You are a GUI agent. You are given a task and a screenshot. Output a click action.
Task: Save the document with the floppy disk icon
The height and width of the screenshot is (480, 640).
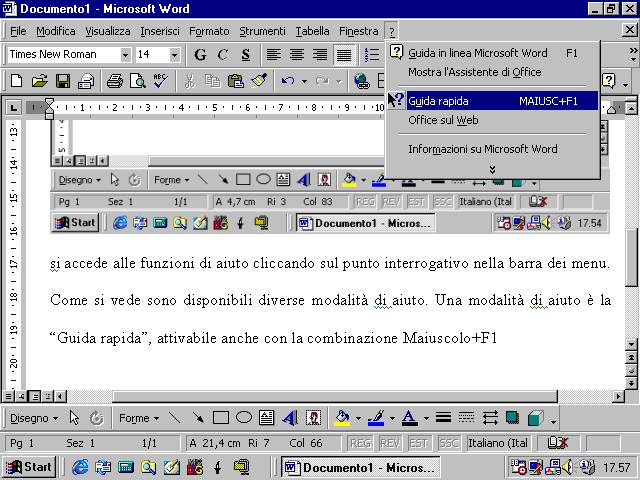pos(63,81)
